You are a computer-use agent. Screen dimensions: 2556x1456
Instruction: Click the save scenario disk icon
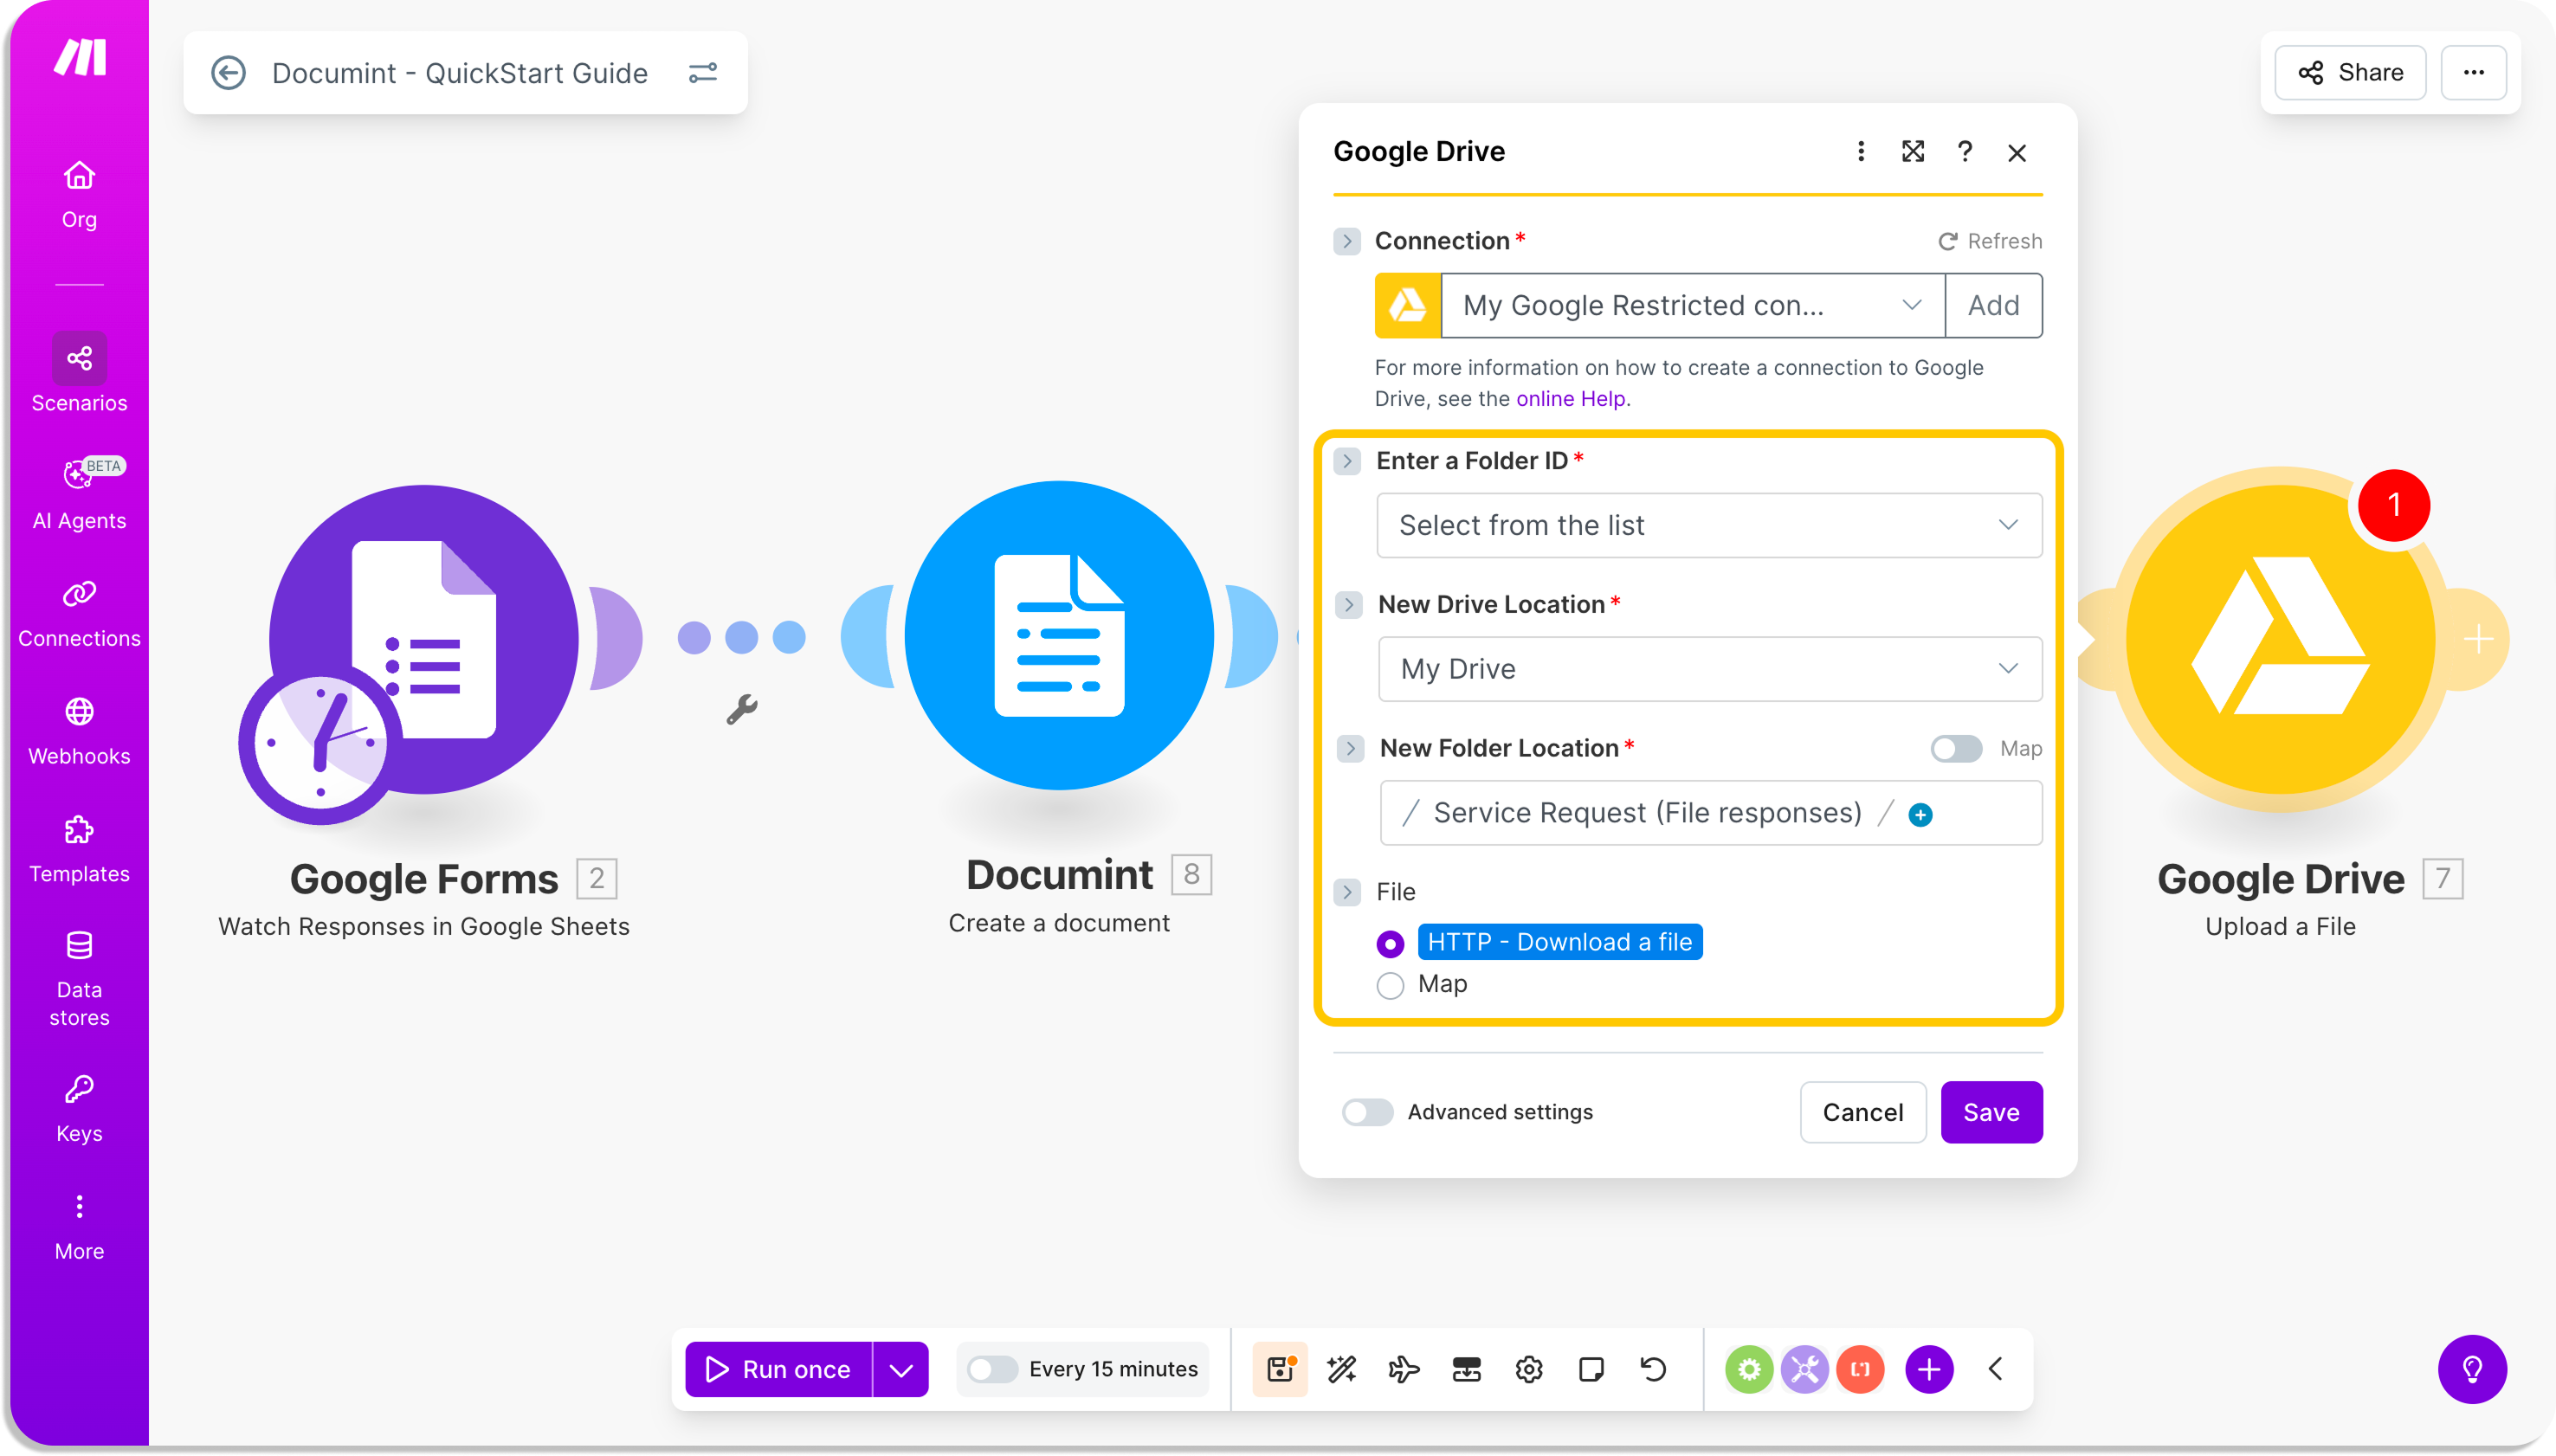pos(1280,1369)
